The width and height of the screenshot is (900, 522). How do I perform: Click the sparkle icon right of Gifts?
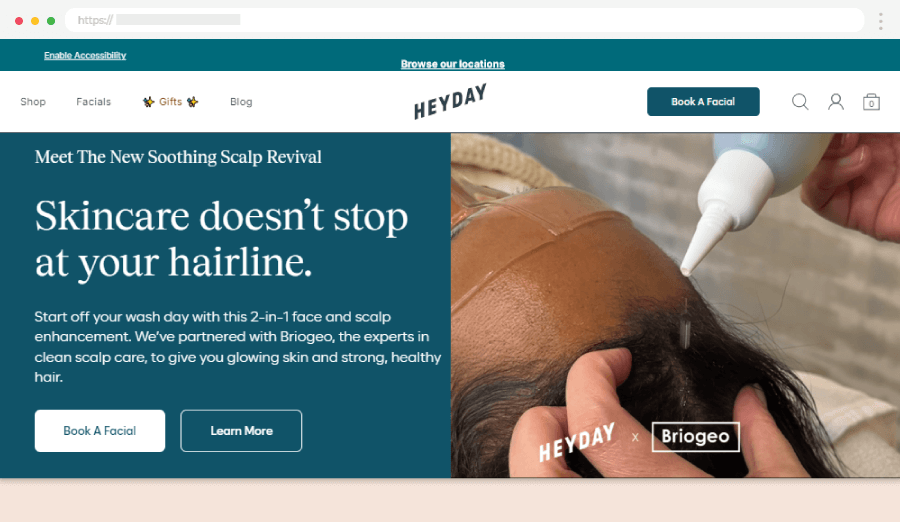coord(192,102)
